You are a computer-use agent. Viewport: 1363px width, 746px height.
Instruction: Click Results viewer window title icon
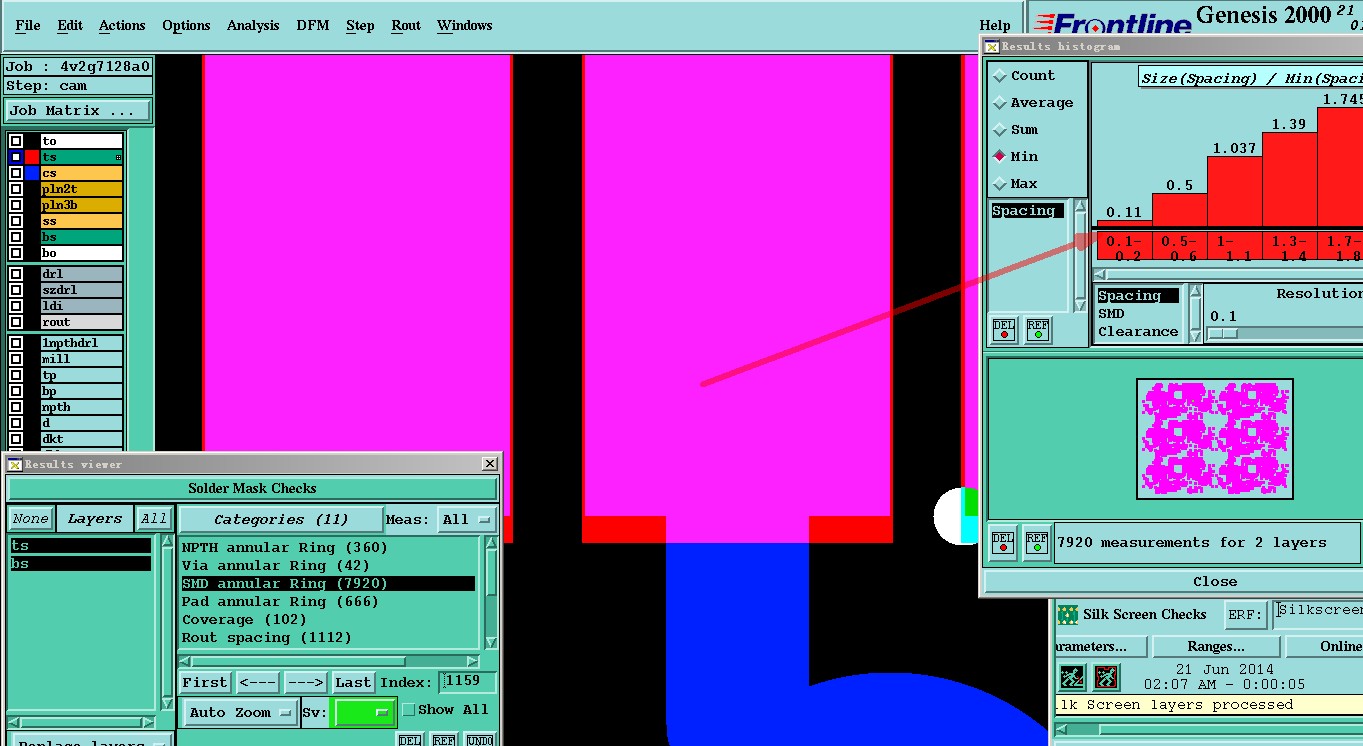click(x=14, y=464)
